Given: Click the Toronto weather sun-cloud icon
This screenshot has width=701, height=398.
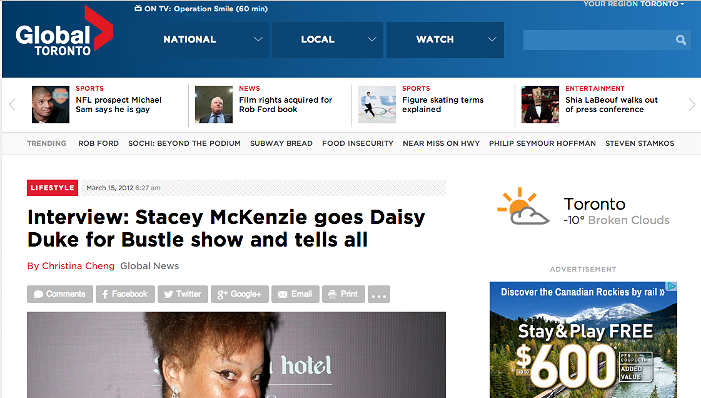Looking at the screenshot, I should point(523,206).
